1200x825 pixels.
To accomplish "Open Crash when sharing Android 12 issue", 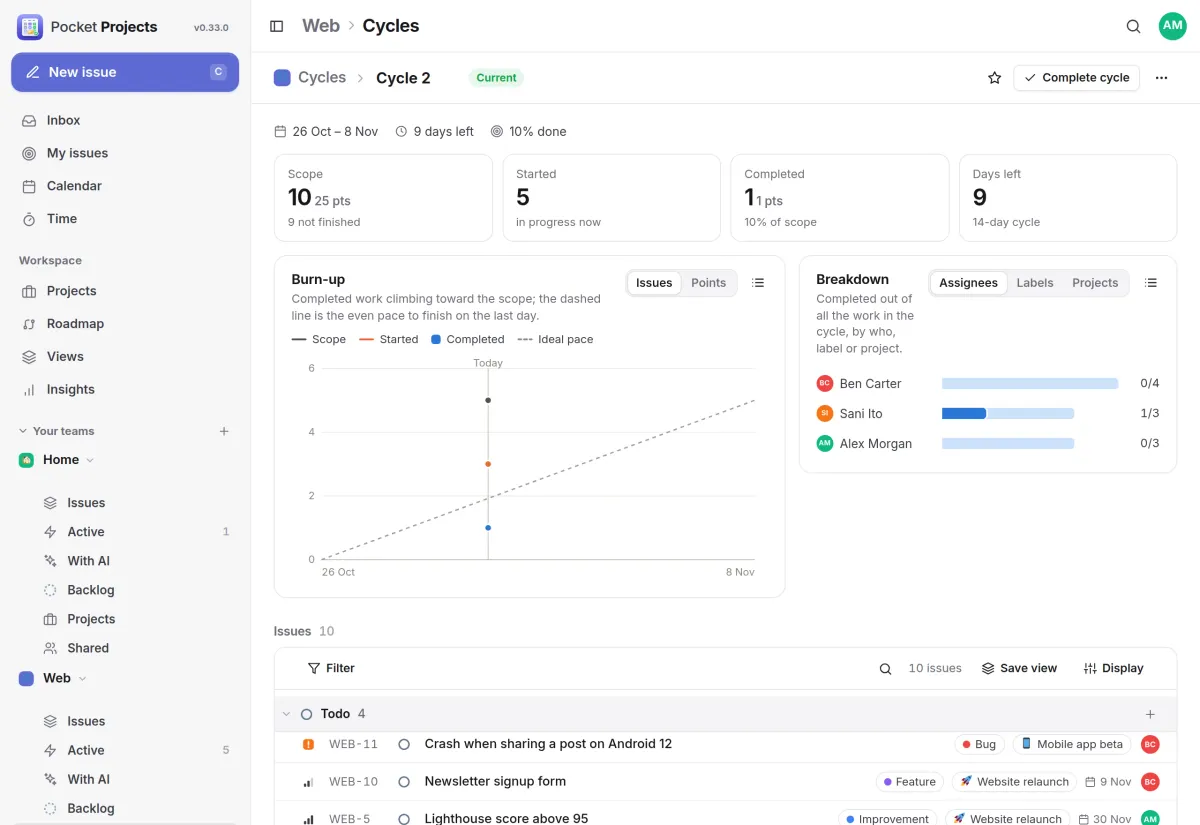I will (548, 744).
